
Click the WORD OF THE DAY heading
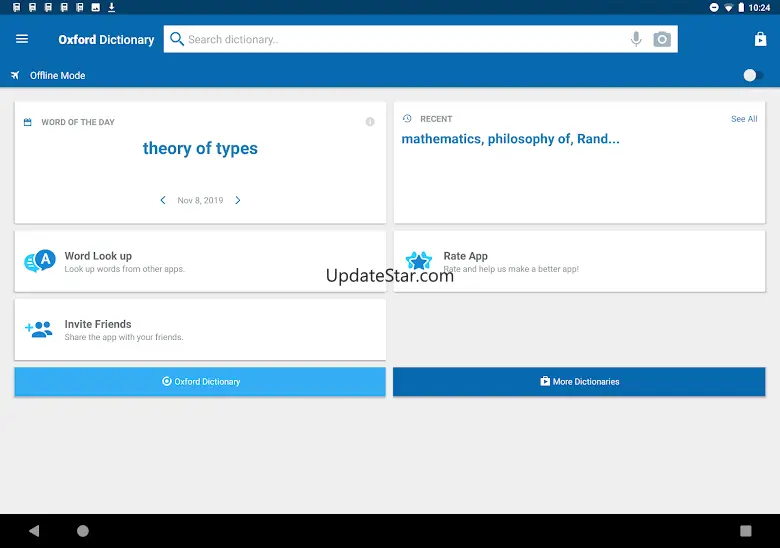[78, 122]
